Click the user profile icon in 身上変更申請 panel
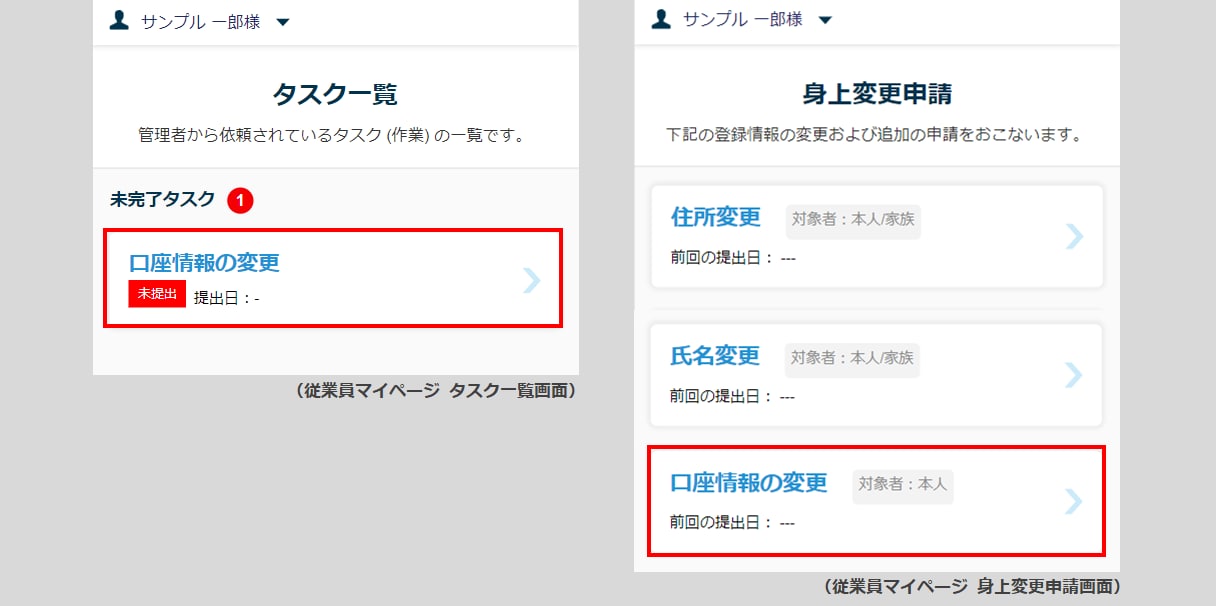The image size is (1216, 606). [x=660, y=19]
